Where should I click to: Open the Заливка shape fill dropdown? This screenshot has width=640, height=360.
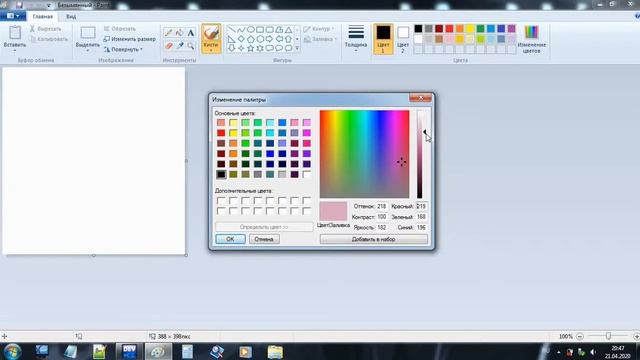[320, 39]
